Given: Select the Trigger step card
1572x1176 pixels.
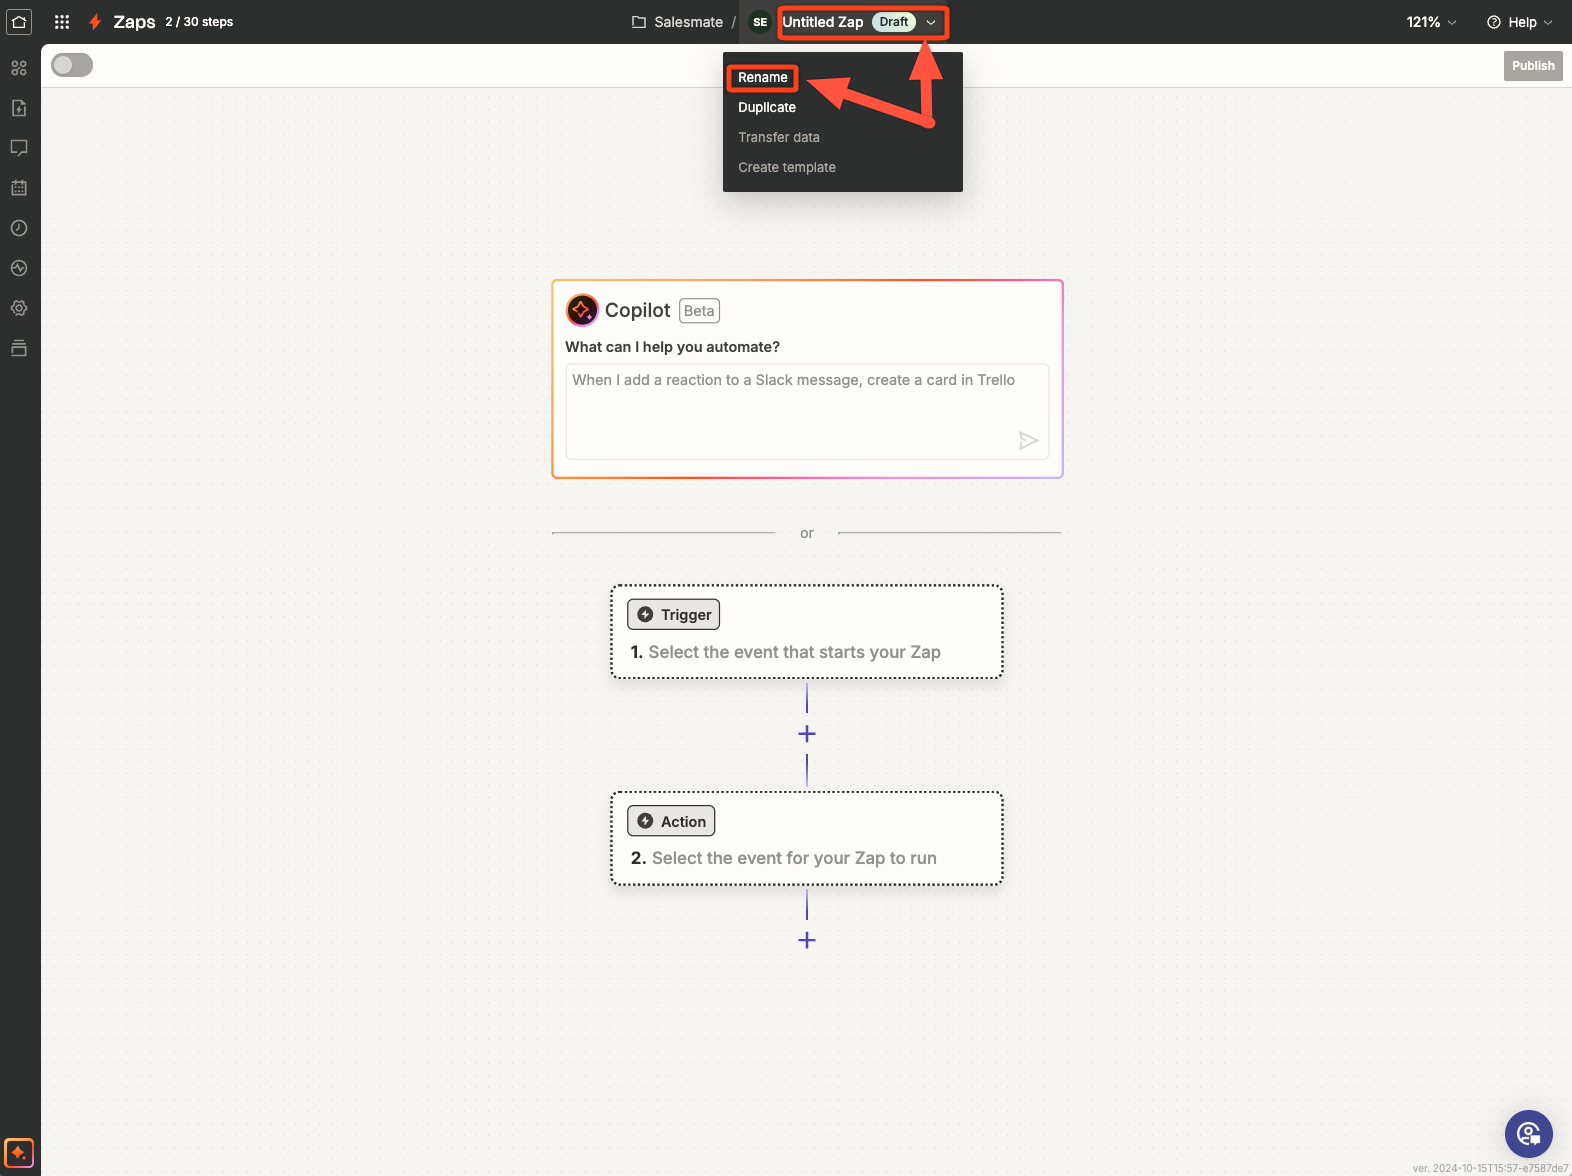Looking at the screenshot, I should [x=806, y=632].
